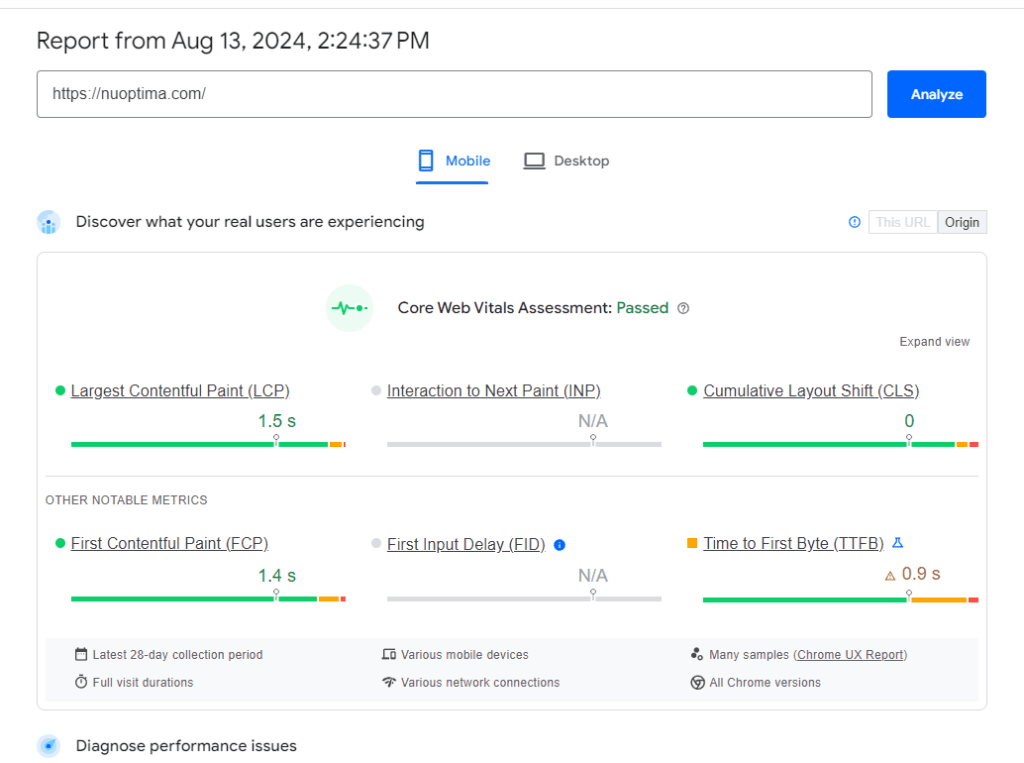Click the experimental flask icon beside TTFB

point(898,543)
